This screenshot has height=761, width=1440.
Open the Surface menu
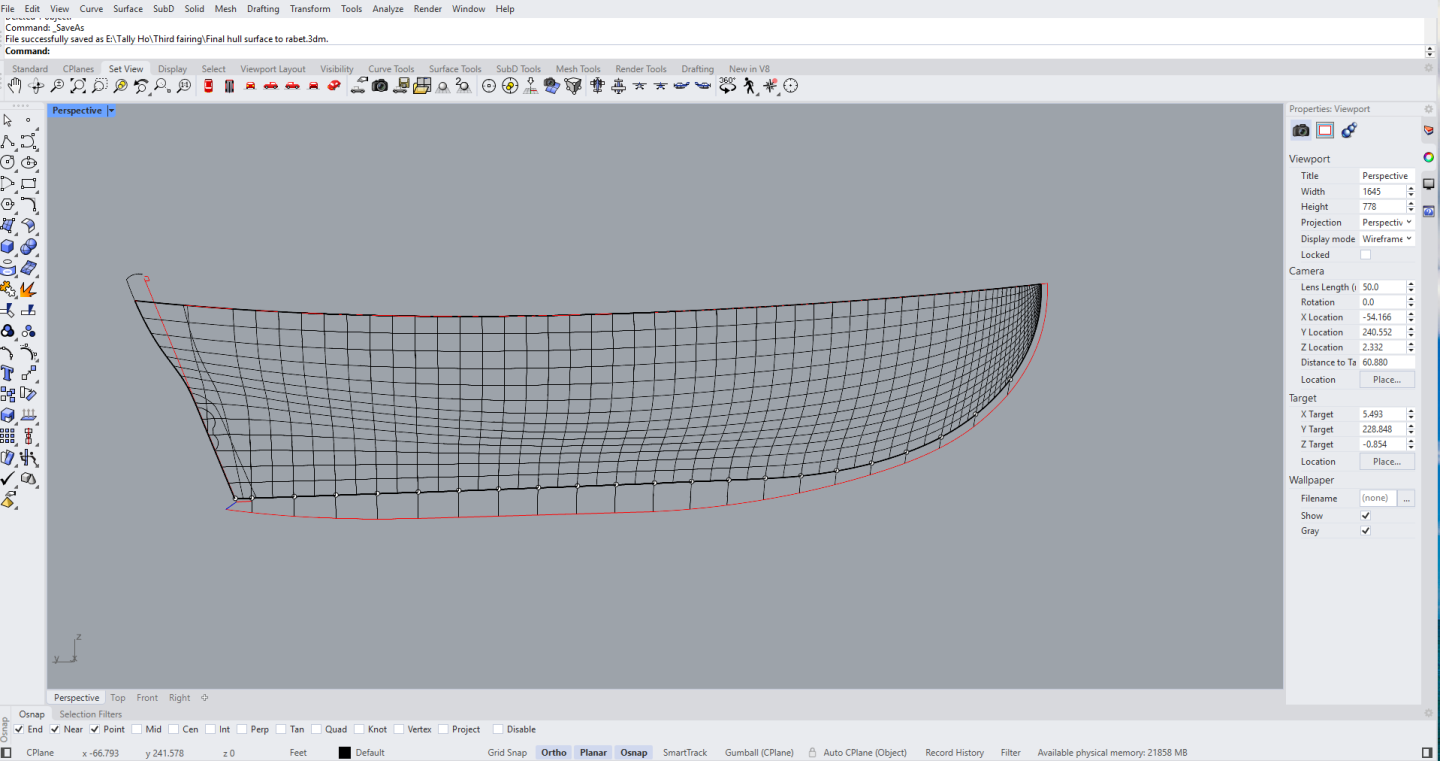point(127,9)
